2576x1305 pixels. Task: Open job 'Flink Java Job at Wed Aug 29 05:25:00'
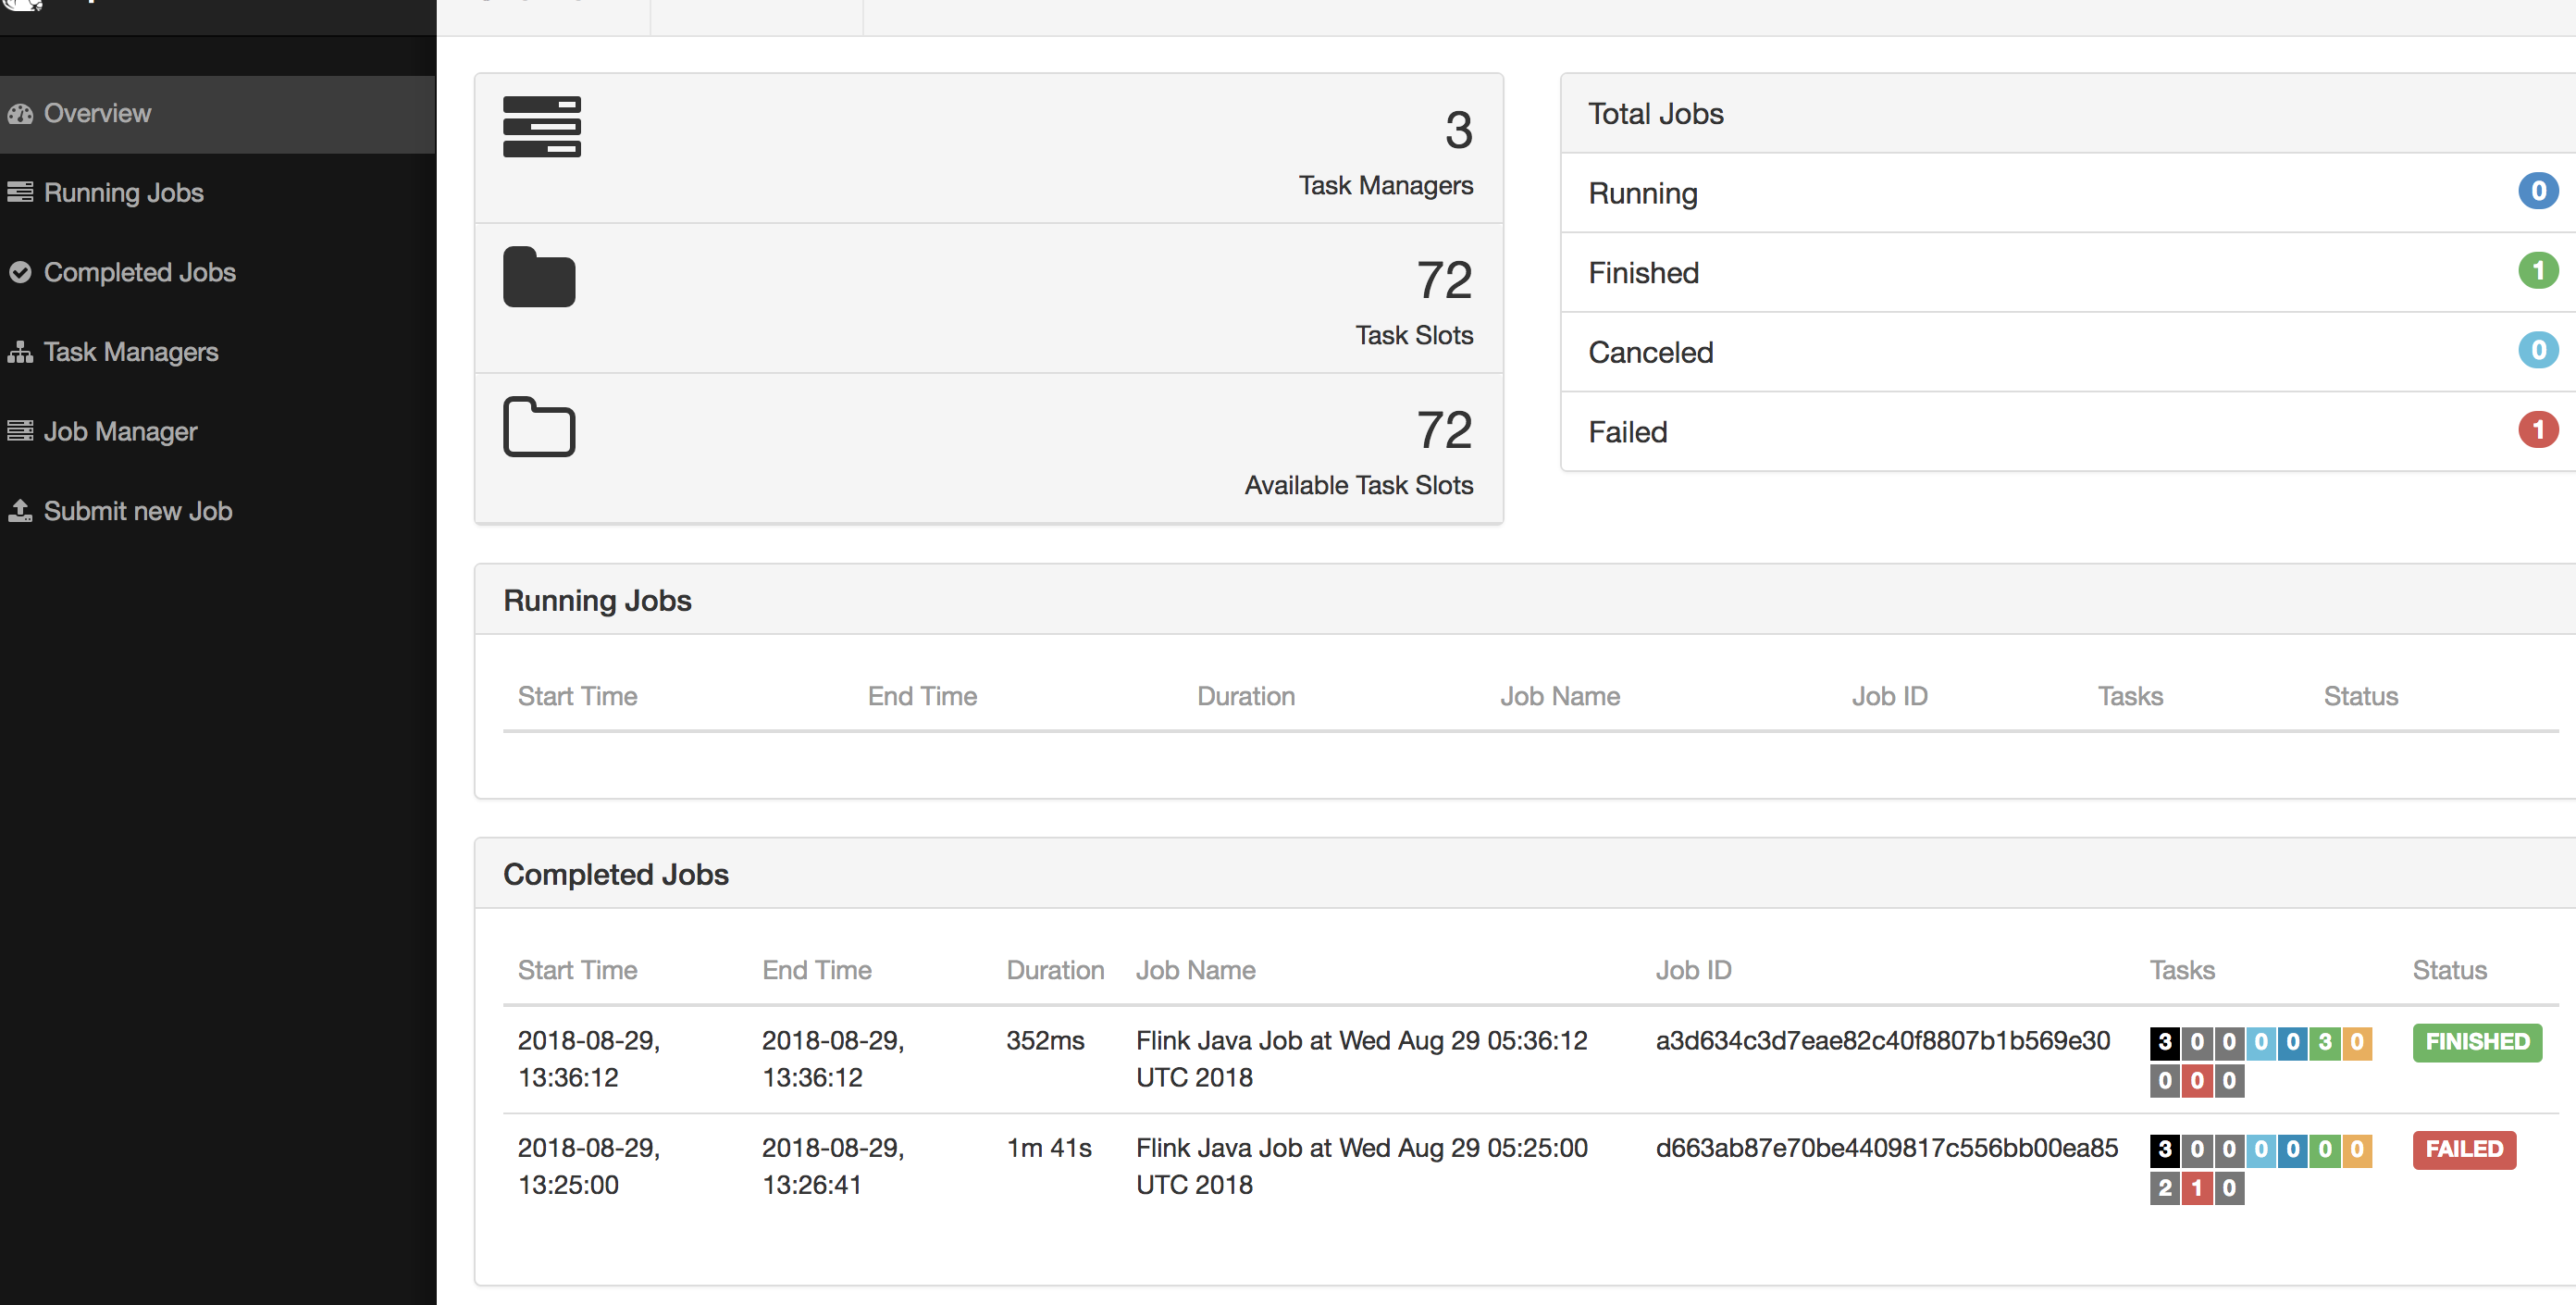click(1361, 1166)
